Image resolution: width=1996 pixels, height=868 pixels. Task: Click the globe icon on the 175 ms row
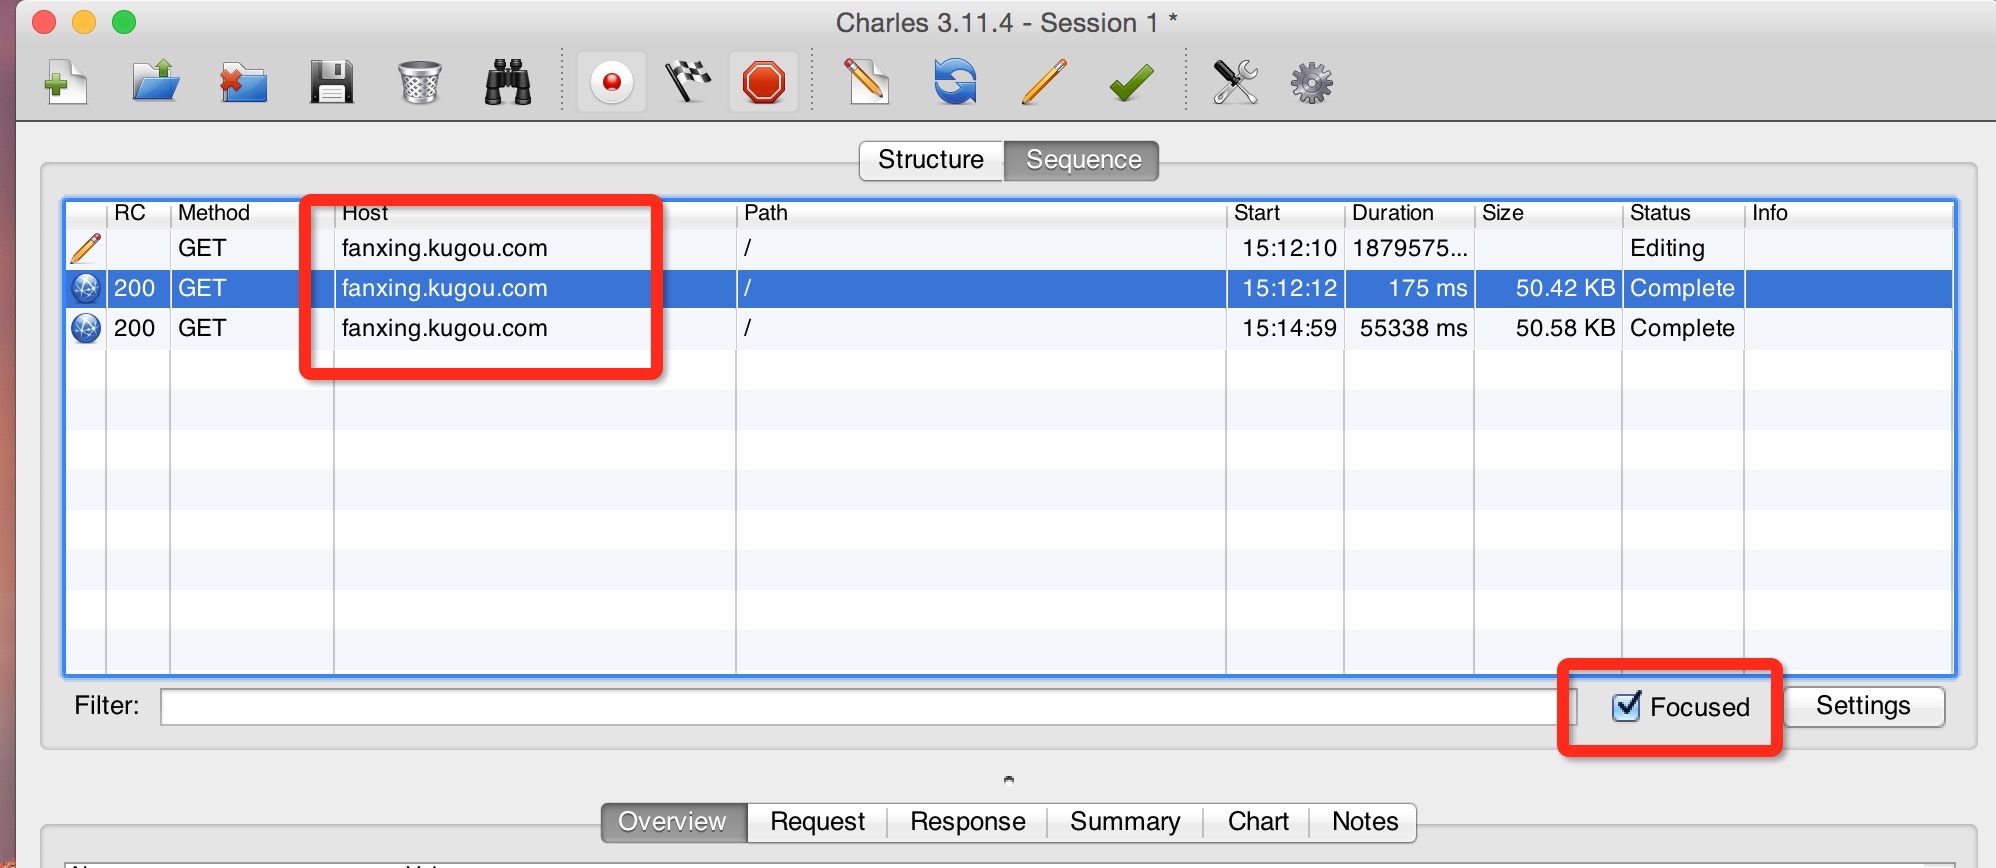(86, 289)
